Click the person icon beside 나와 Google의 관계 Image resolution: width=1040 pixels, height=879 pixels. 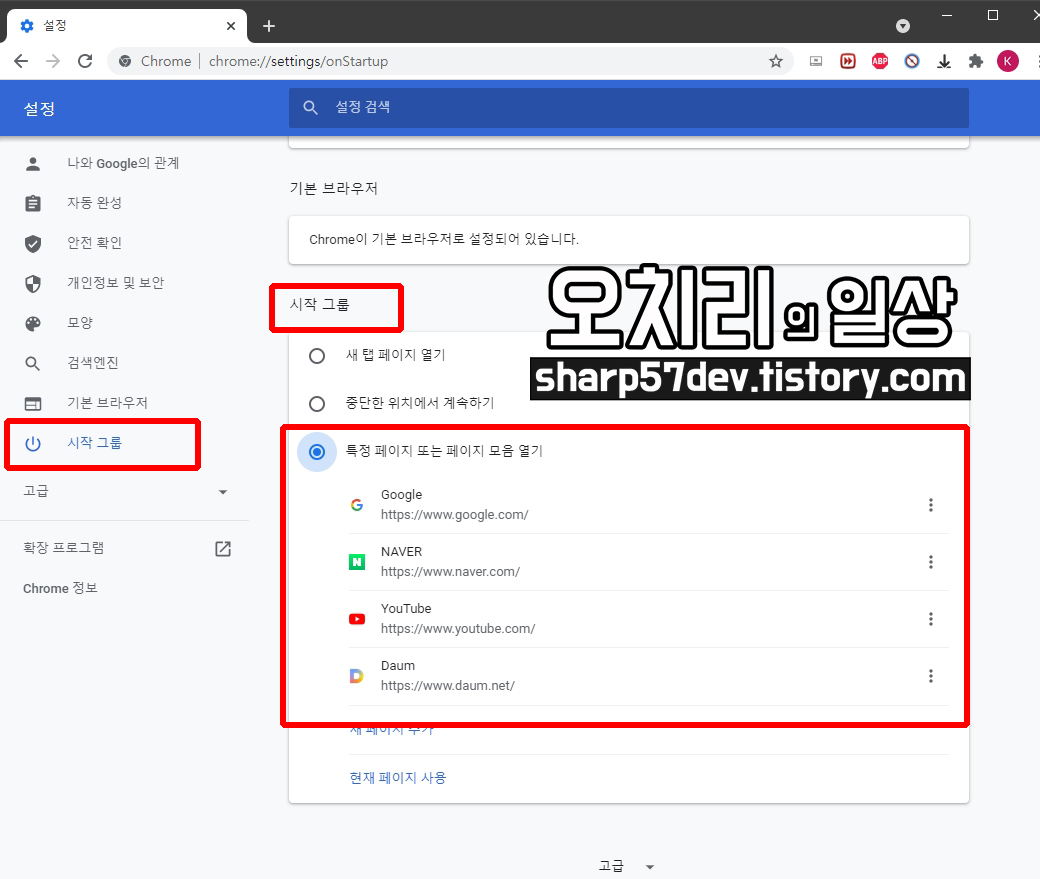32,163
